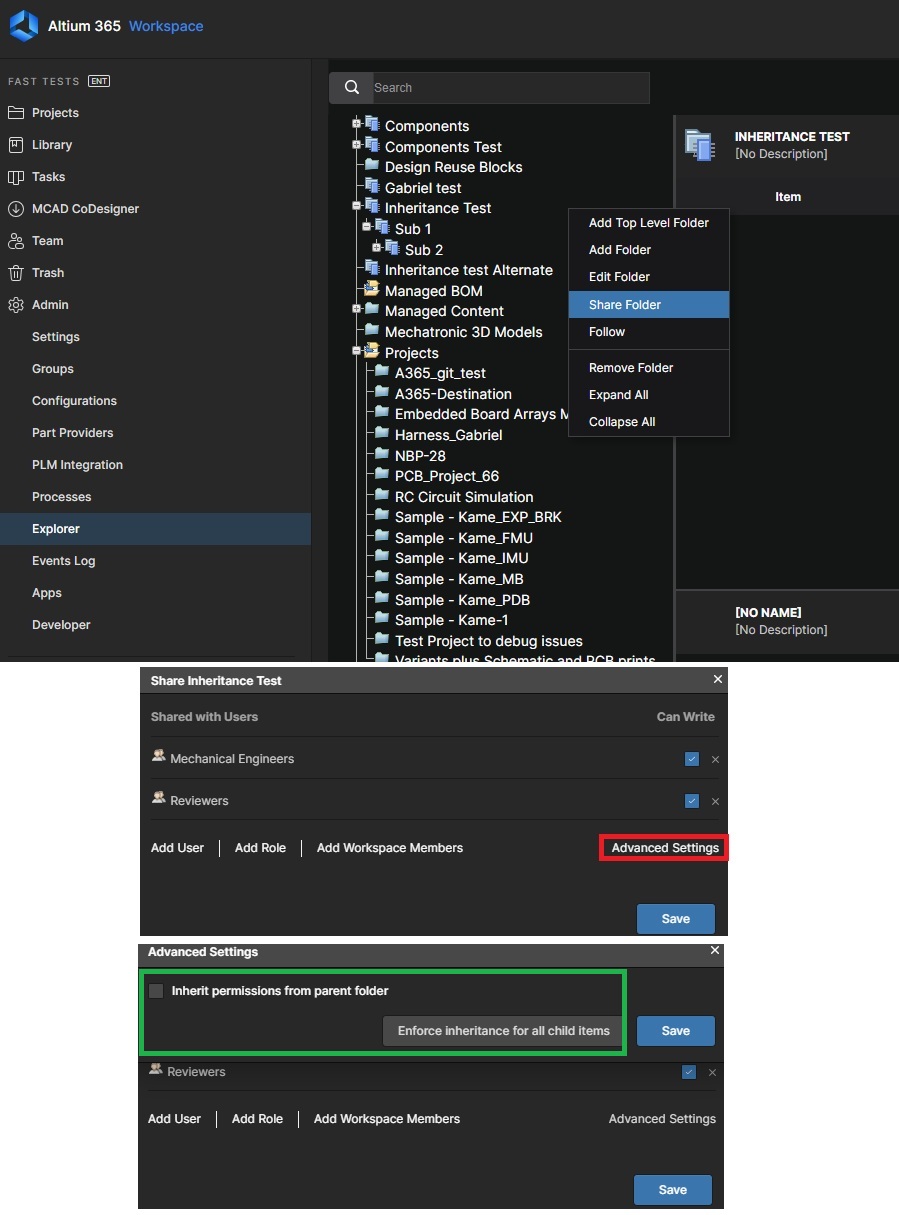This screenshot has width=899, height=1215.
Task: Click Save beside Enforce inheritance button
Action: [676, 1031]
